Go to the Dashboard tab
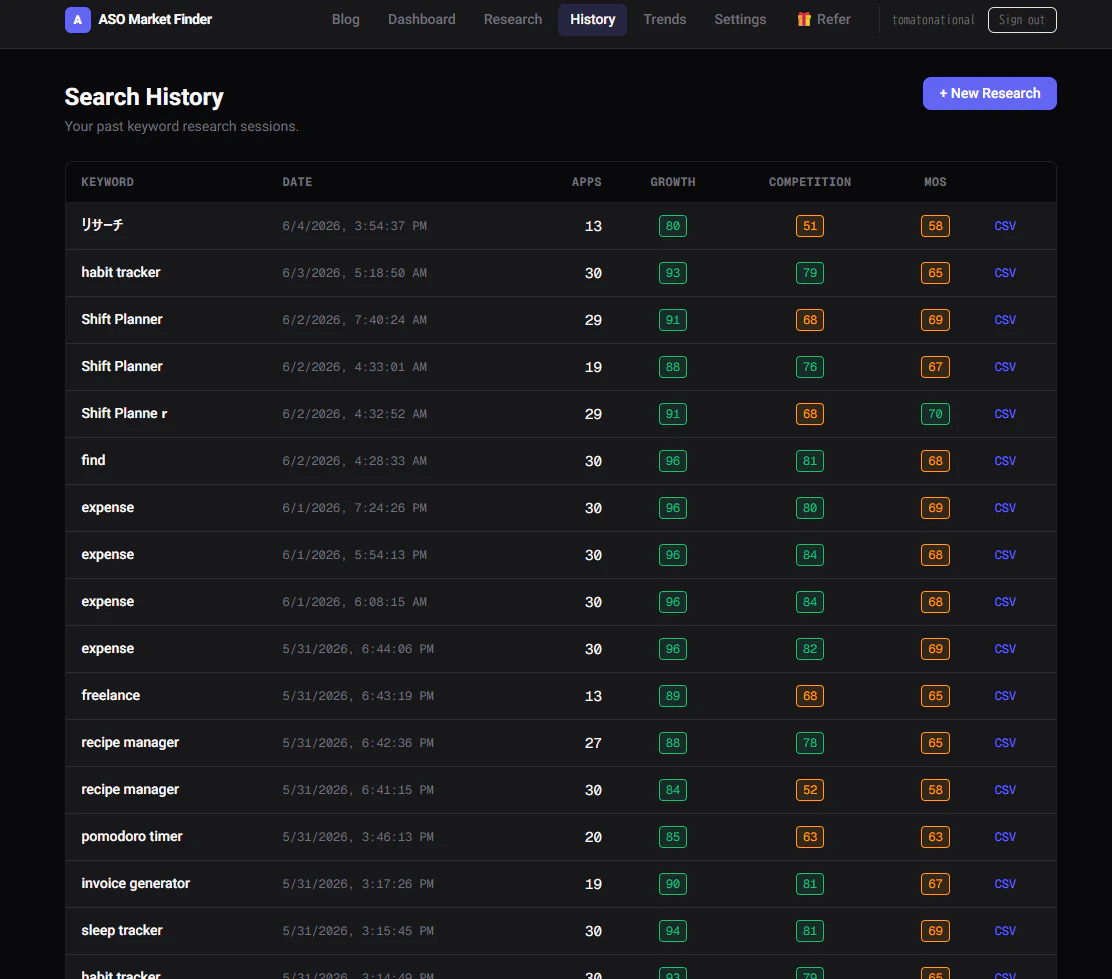 (421, 20)
